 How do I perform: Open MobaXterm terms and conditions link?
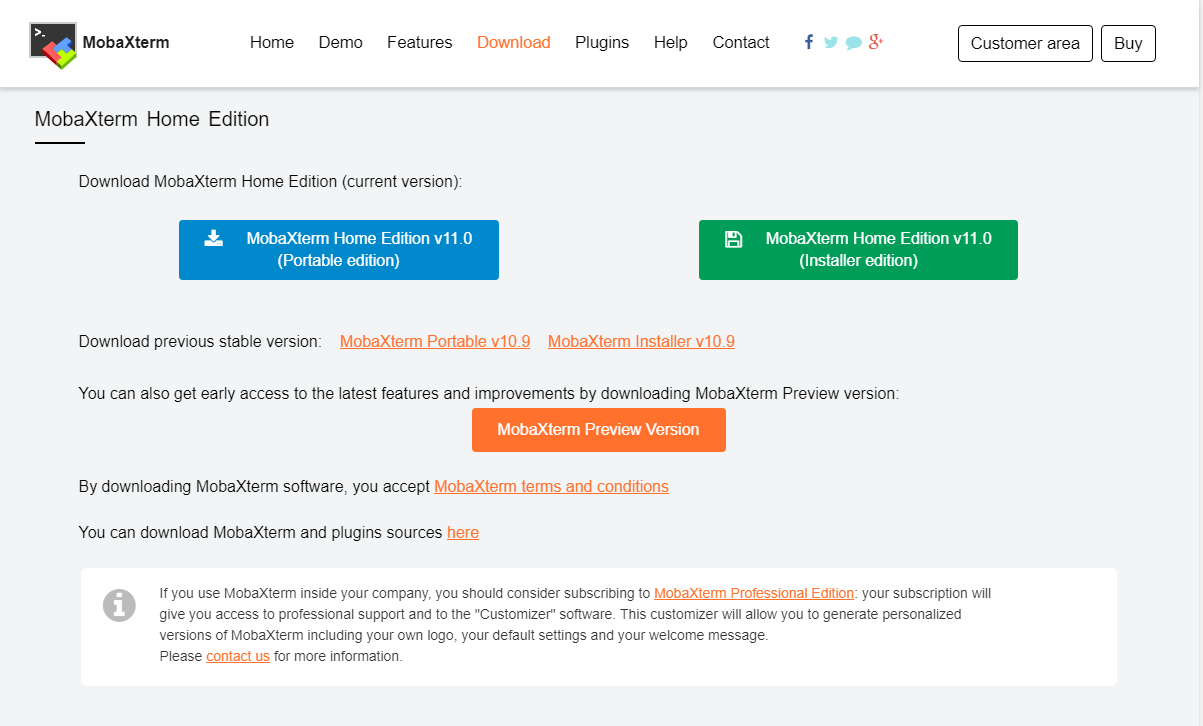(x=551, y=487)
